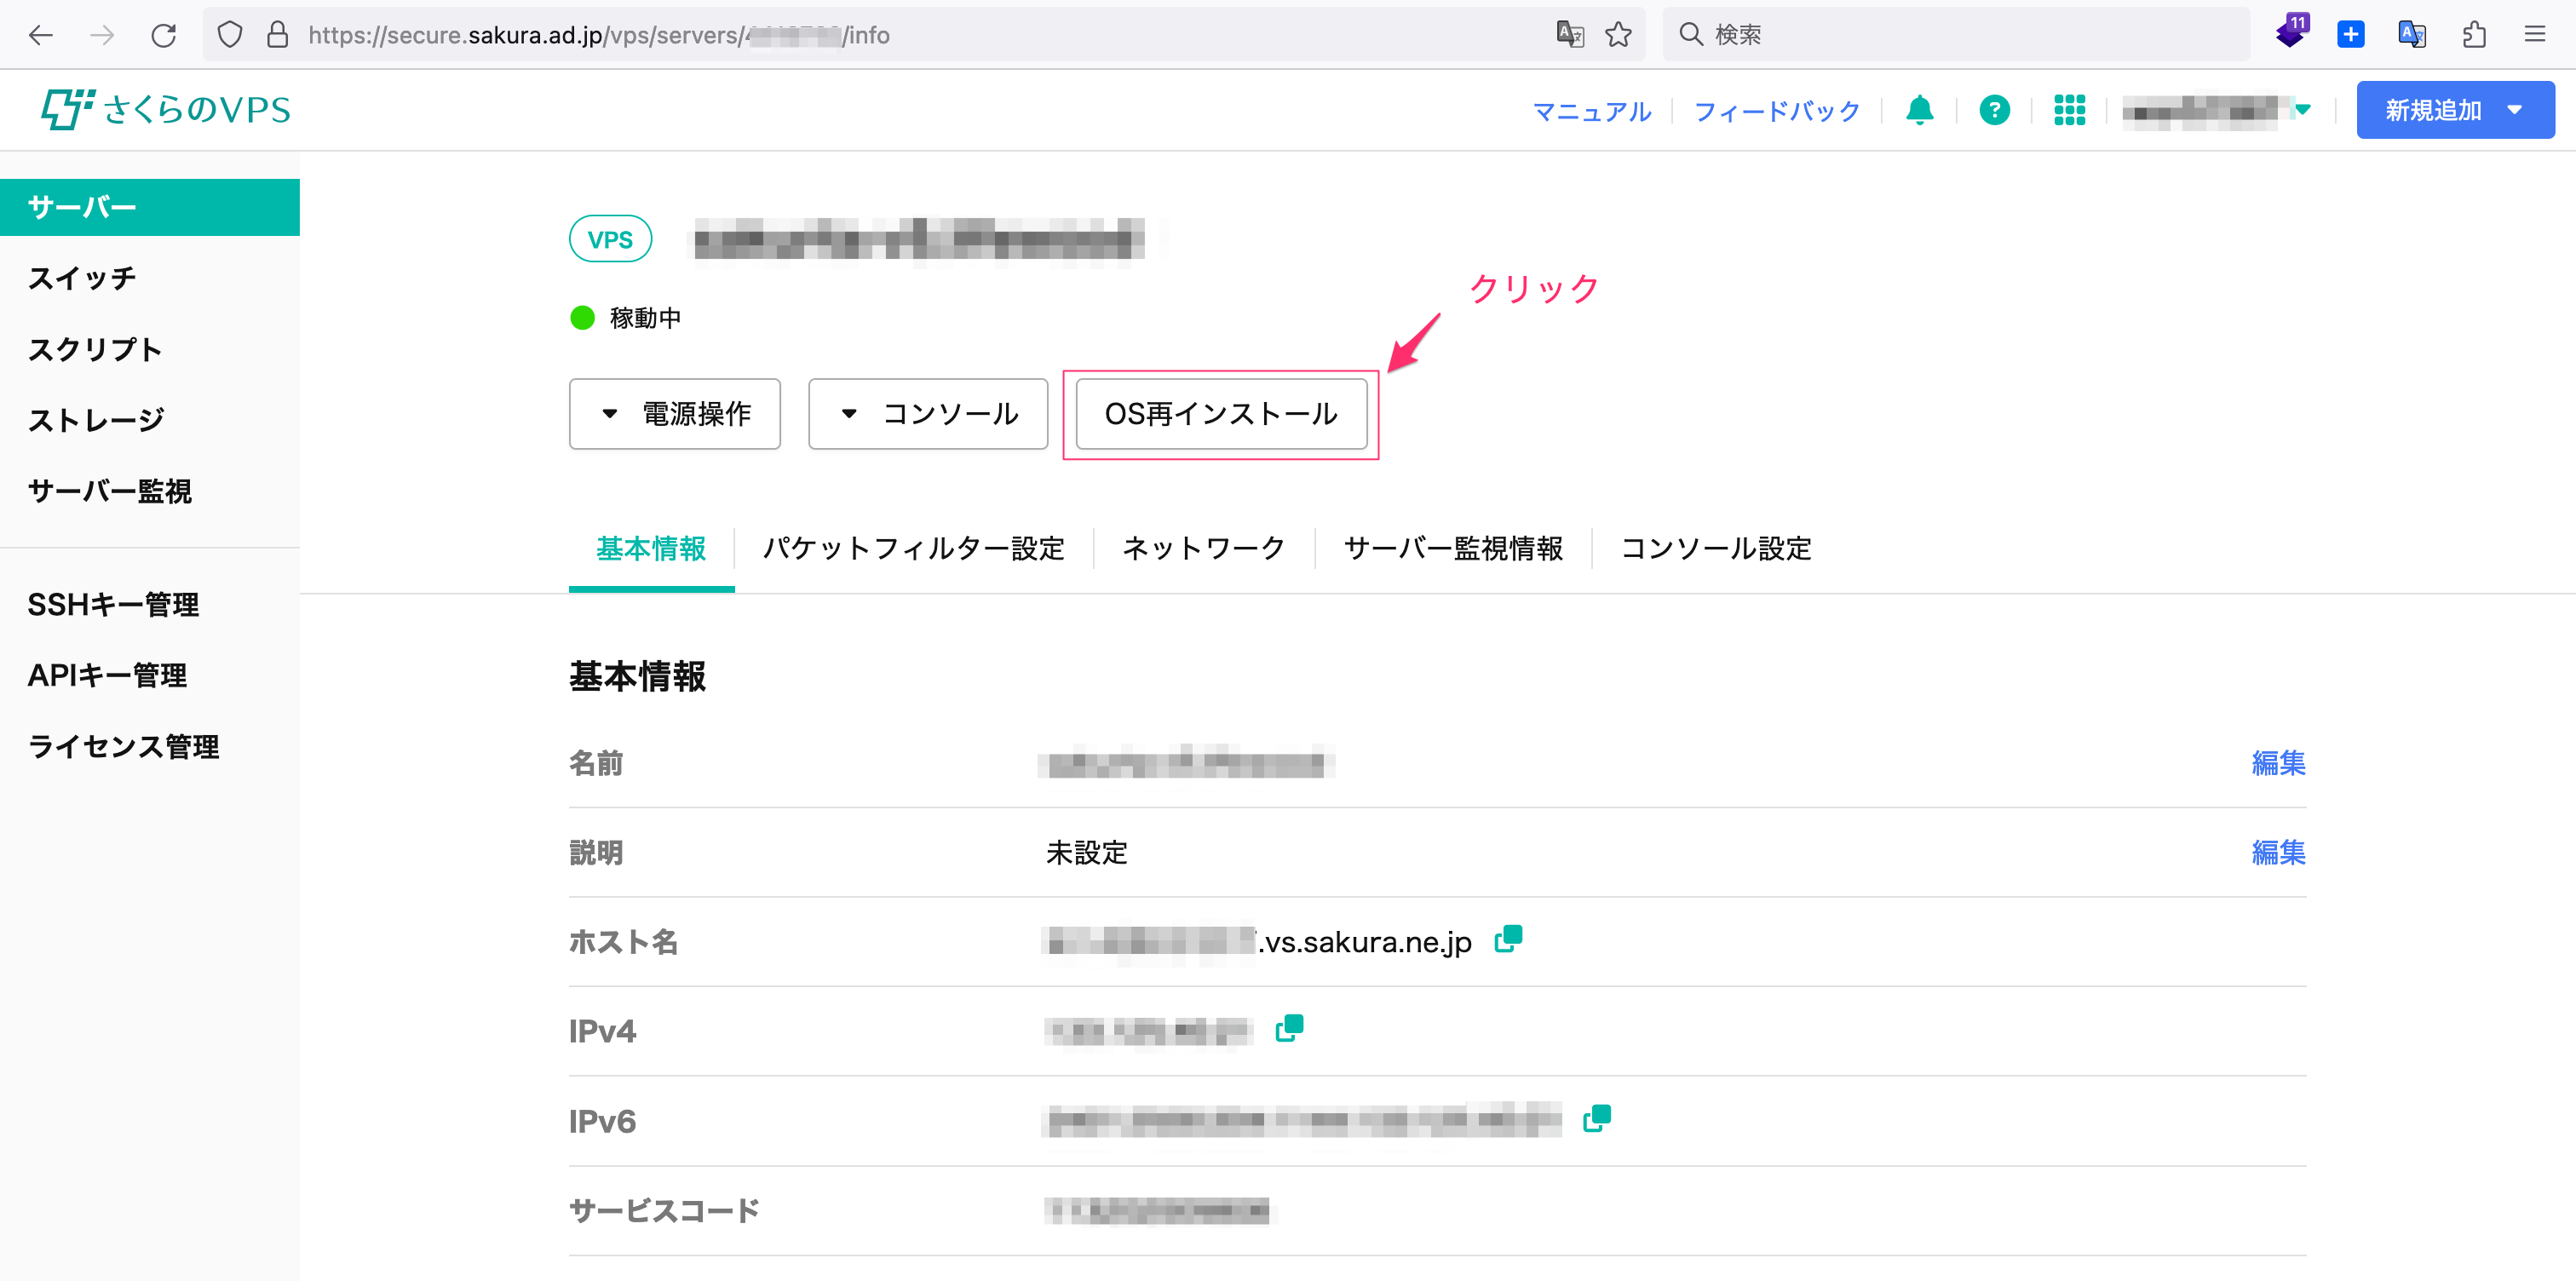Open the green apps grid icon
Viewport: 2576px width, 1281px height.
(x=2069, y=110)
